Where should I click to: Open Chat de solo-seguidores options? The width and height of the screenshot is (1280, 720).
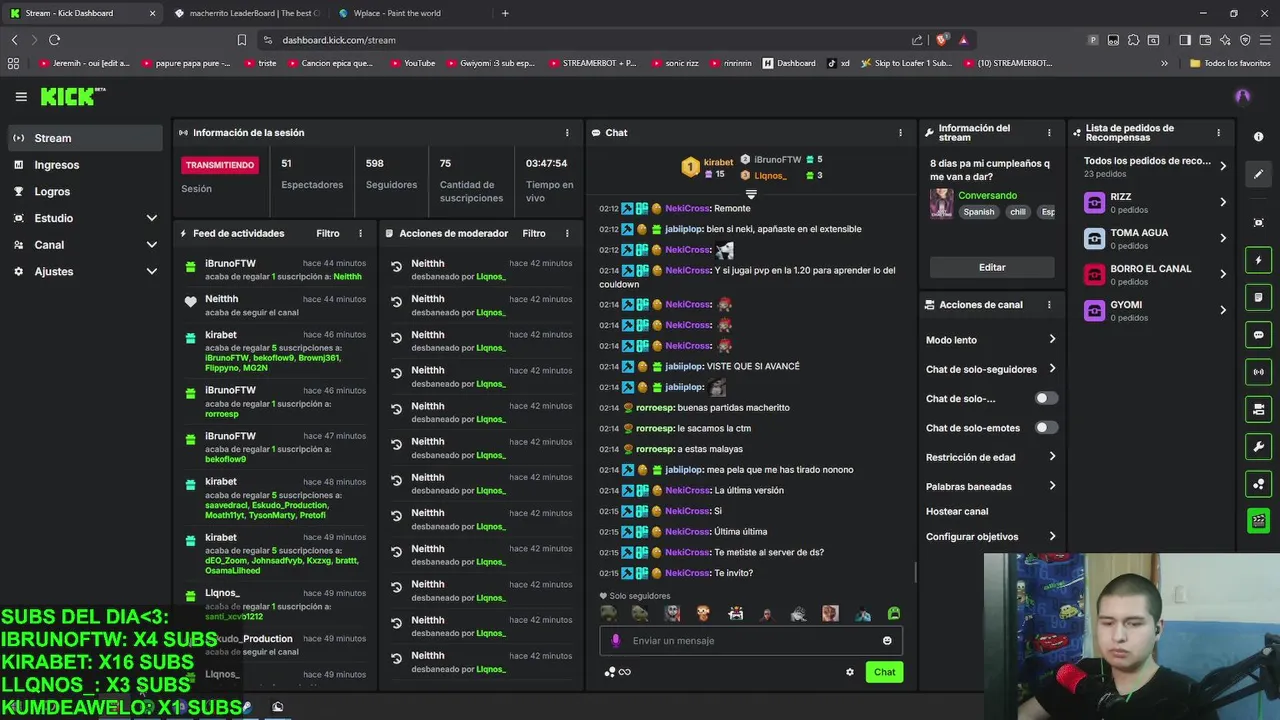click(x=991, y=369)
